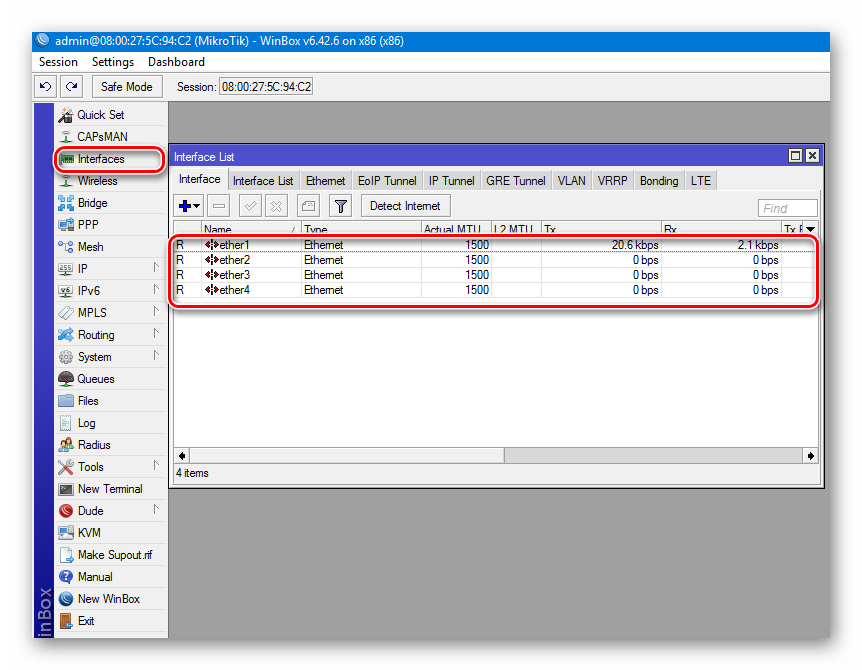Open the Wireless sidebar item
The height and width of the screenshot is (670, 862).
[x=111, y=181]
